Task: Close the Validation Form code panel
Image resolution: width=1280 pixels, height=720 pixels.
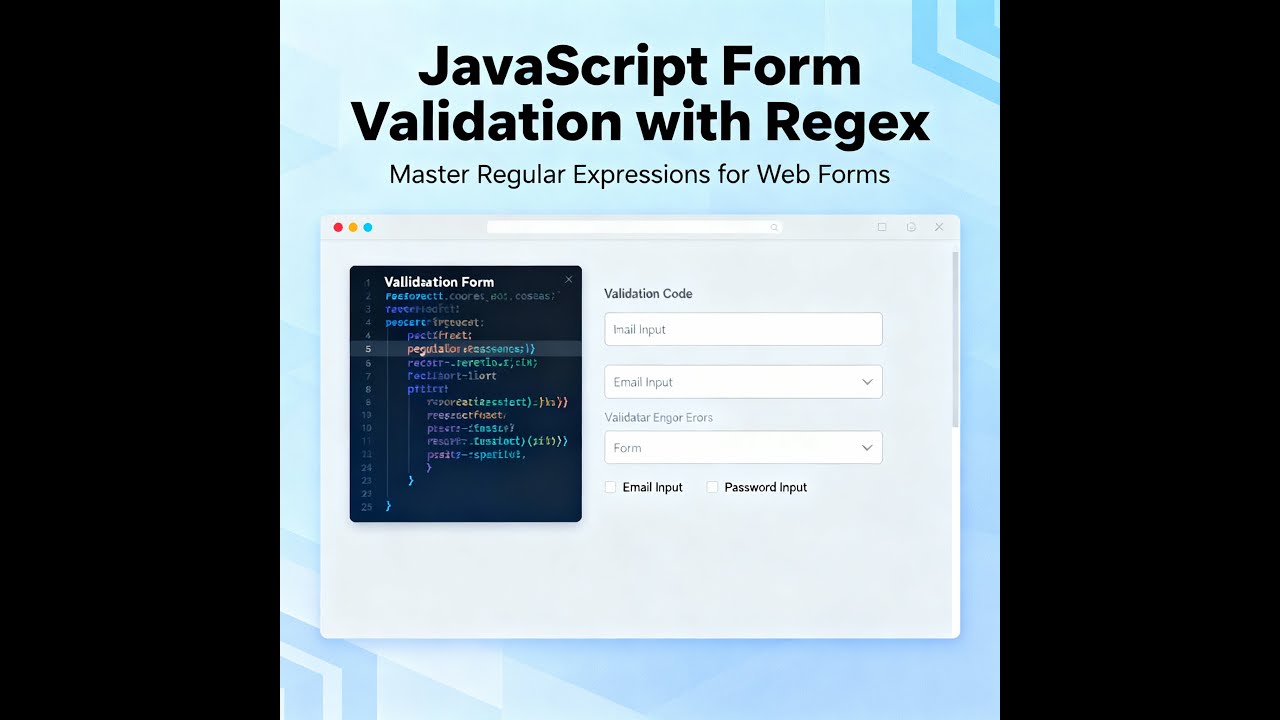Action: pos(569,280)
